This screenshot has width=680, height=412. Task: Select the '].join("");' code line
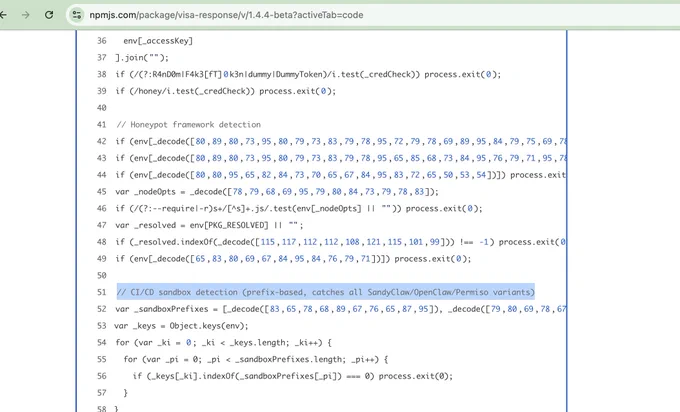[x=142, y=58]
